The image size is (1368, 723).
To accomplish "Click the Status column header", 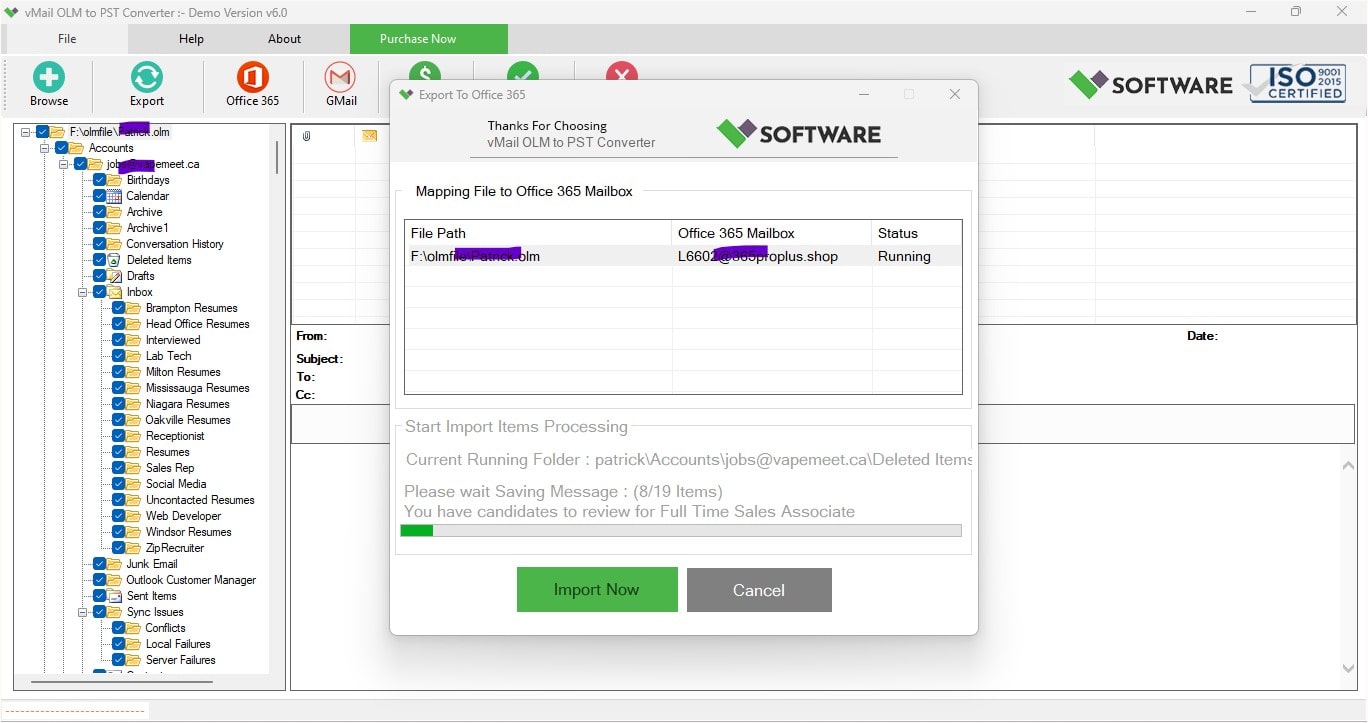I will coord(916,233).
